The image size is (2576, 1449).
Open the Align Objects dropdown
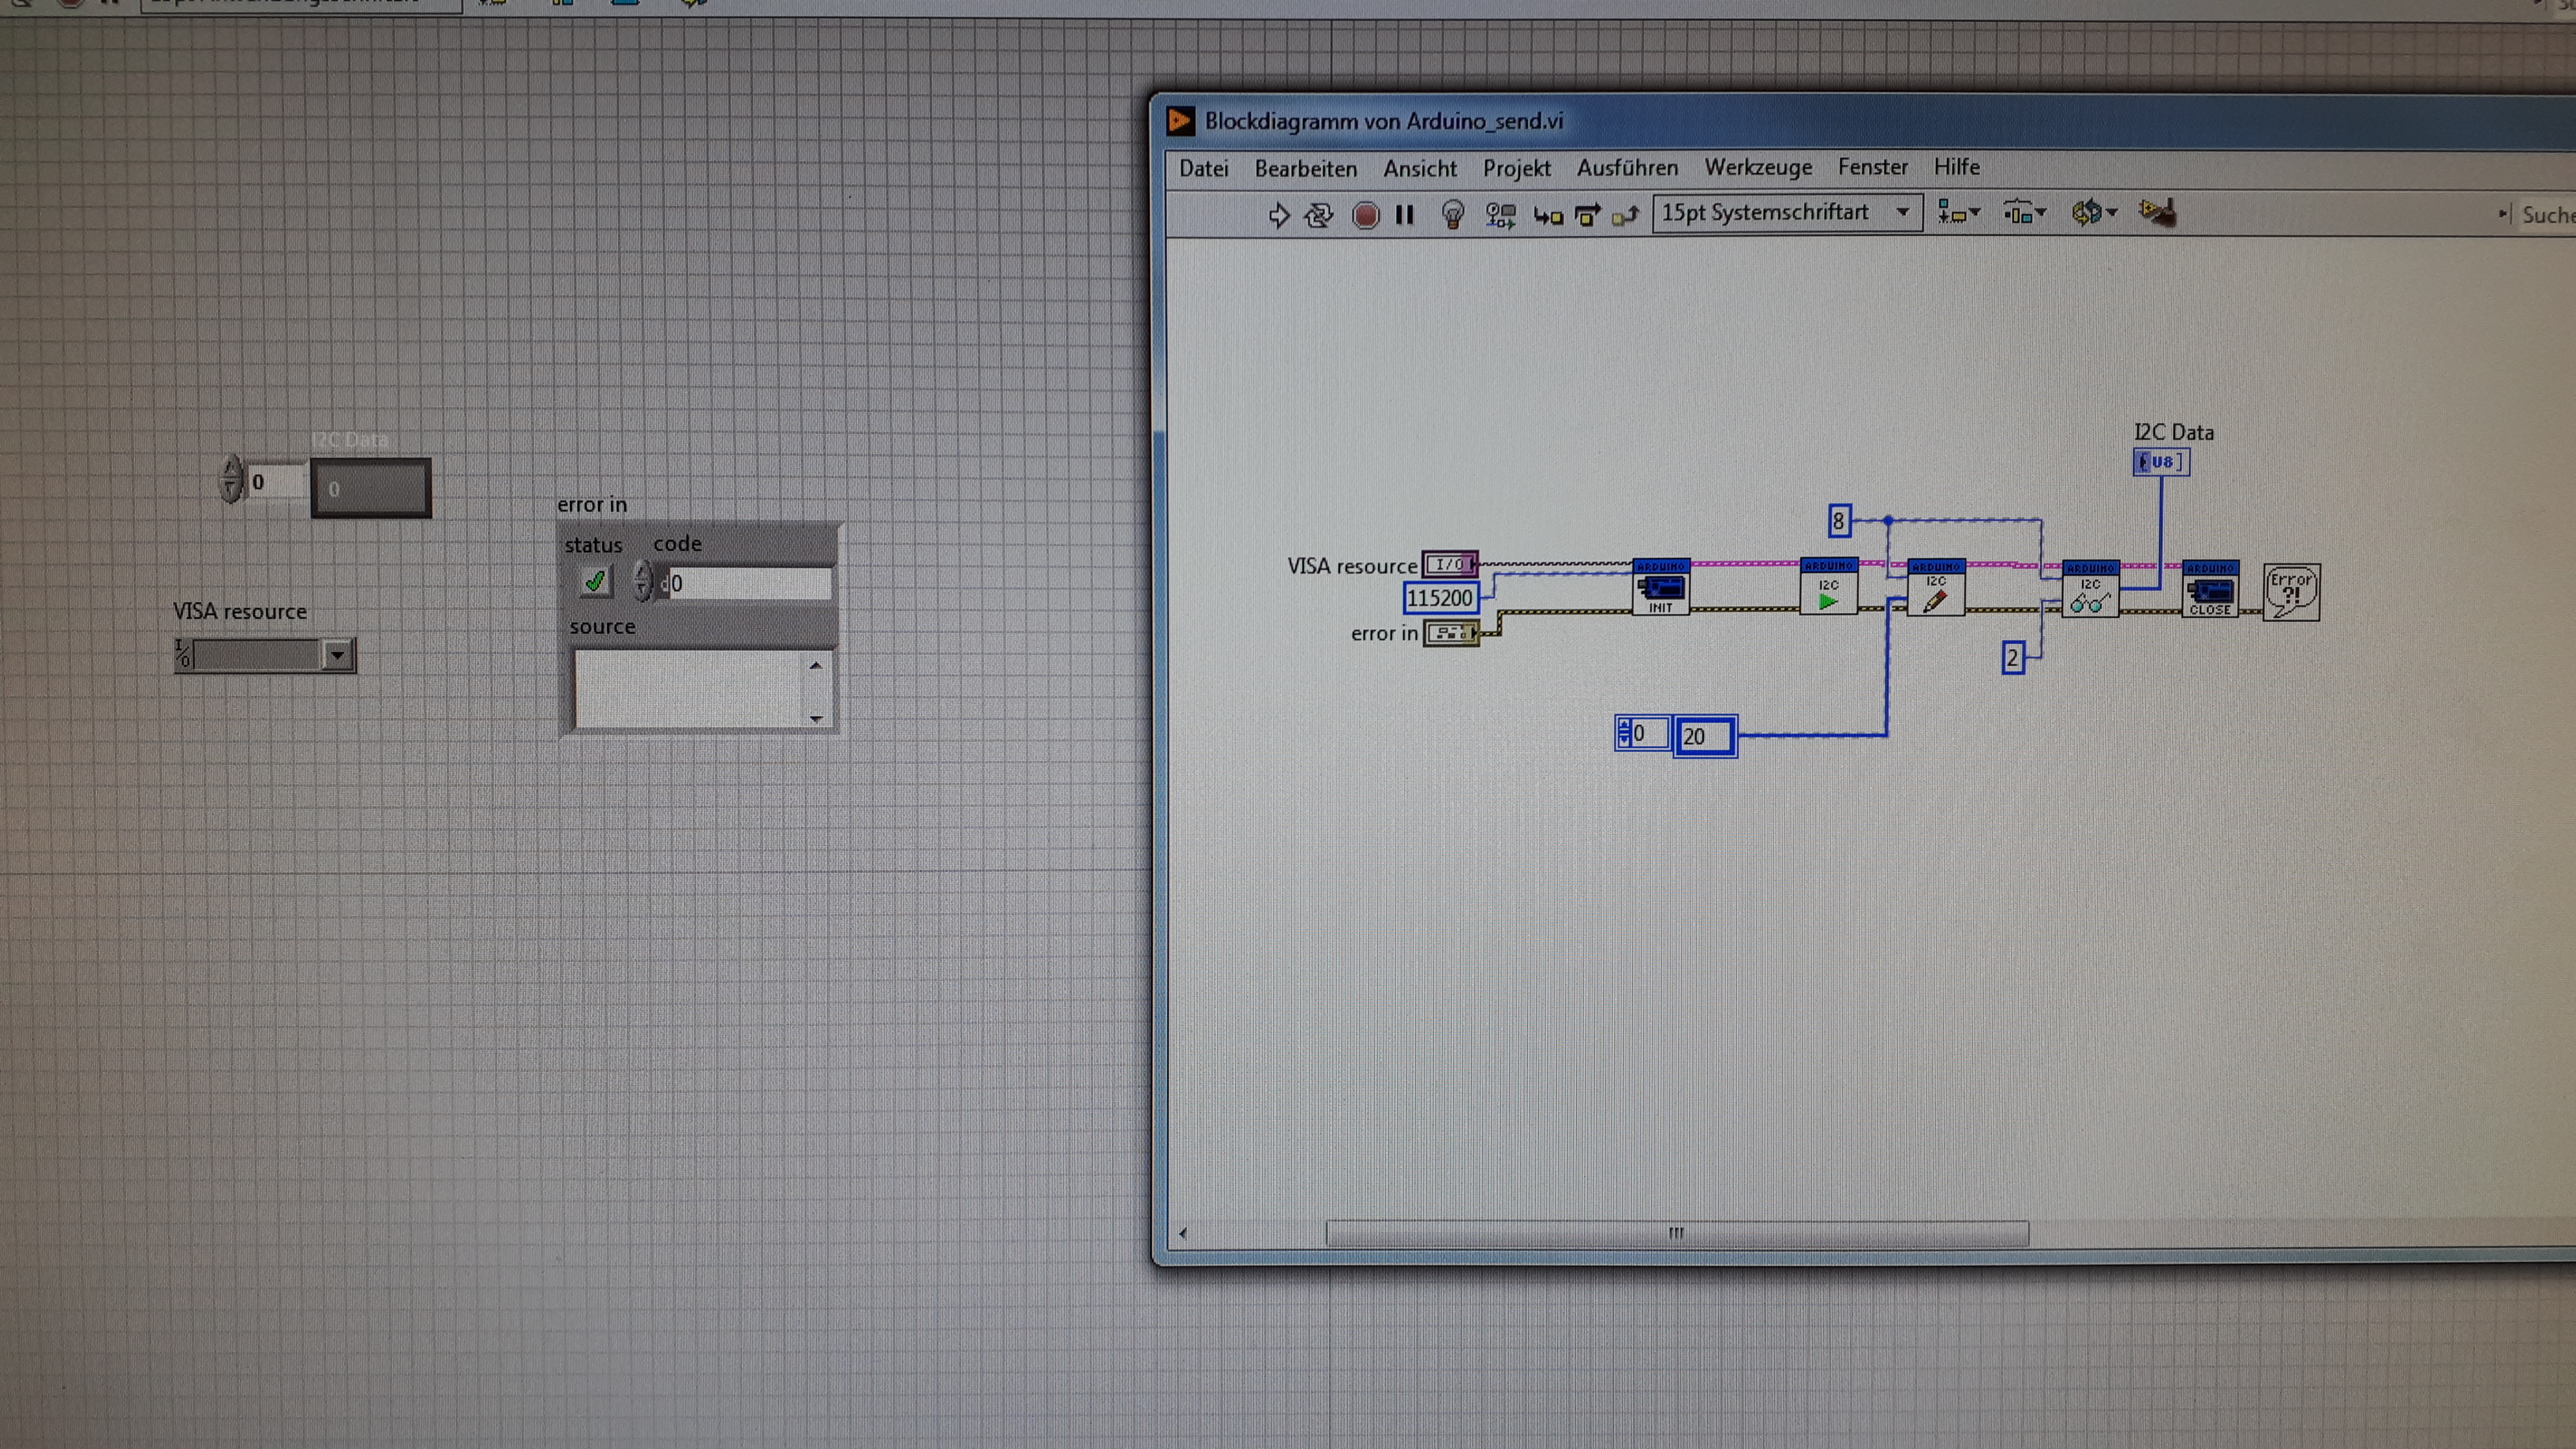(x=1958, y=213)
